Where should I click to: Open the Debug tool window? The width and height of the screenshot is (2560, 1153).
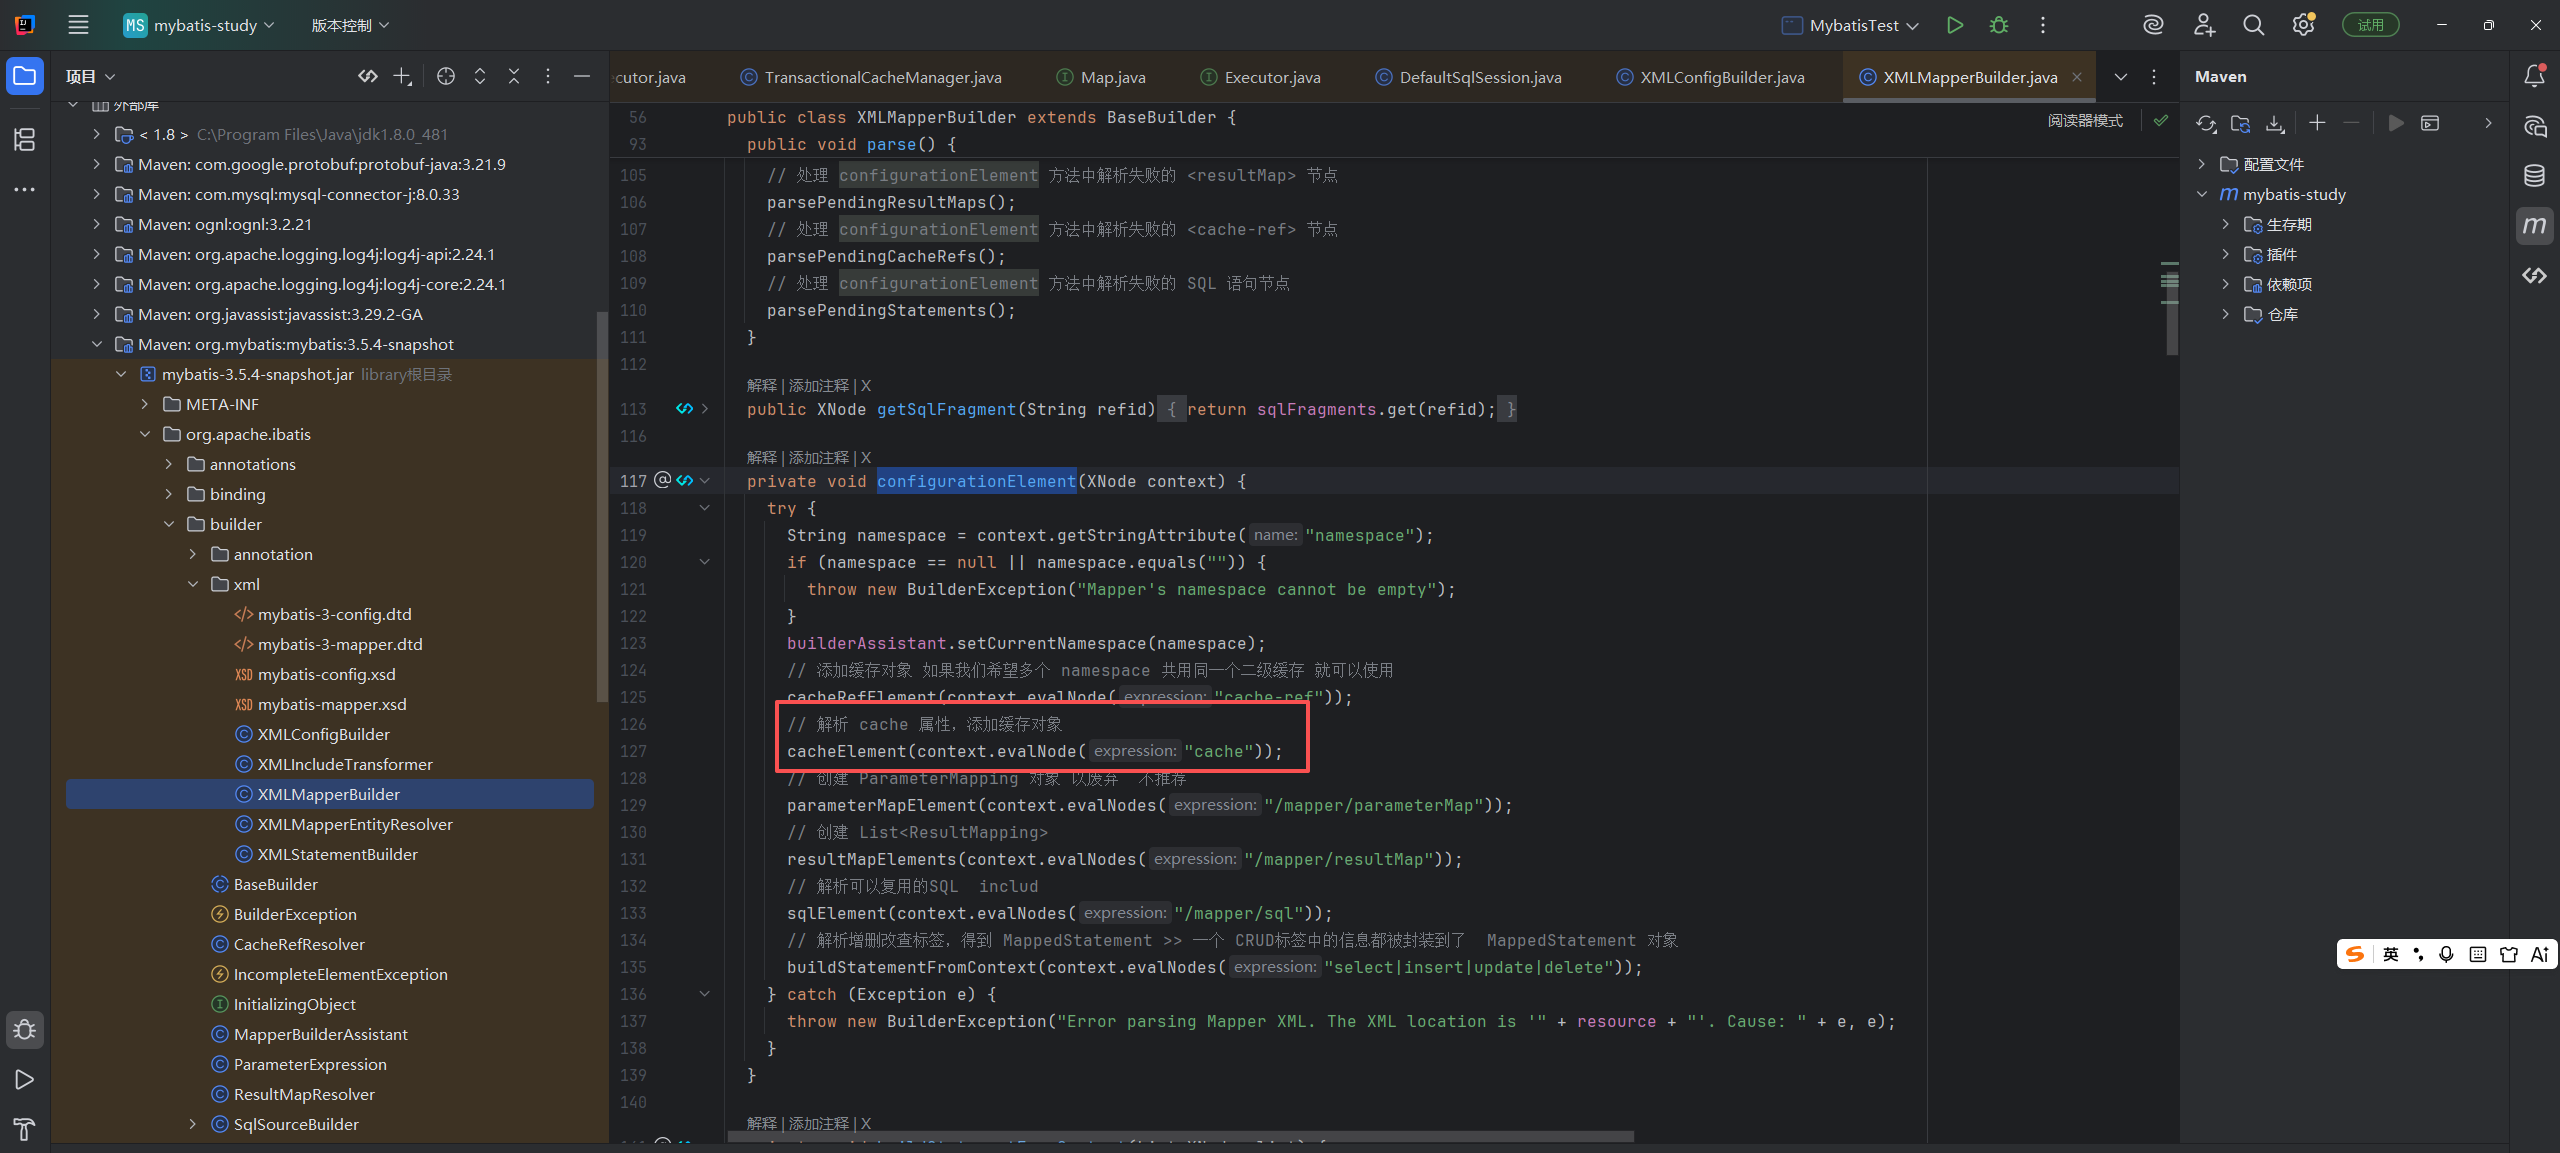coord(25,1029)
